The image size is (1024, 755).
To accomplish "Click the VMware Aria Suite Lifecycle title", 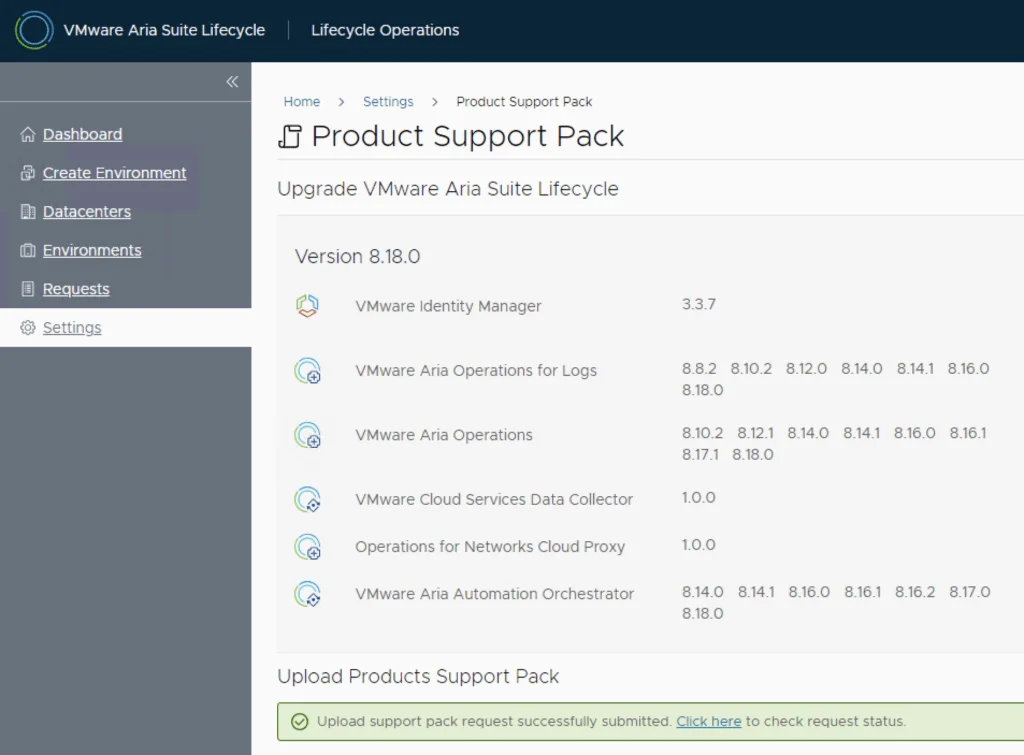I will tap(165, 30).
